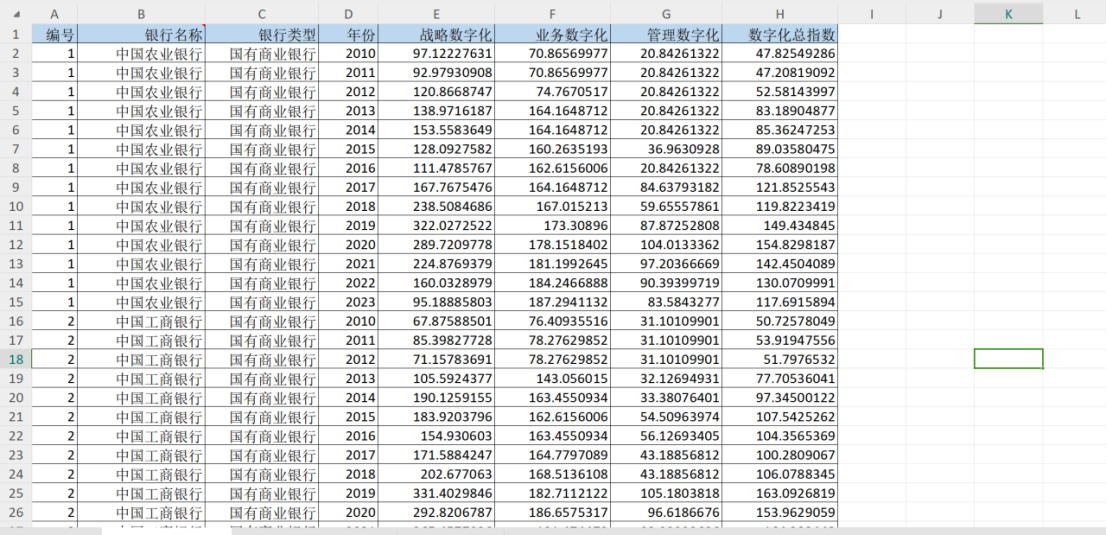The height and width of the screenshot is (535, 1107).
Task: Select cell with value 56.12693405
Action: (x=666, y=435)
